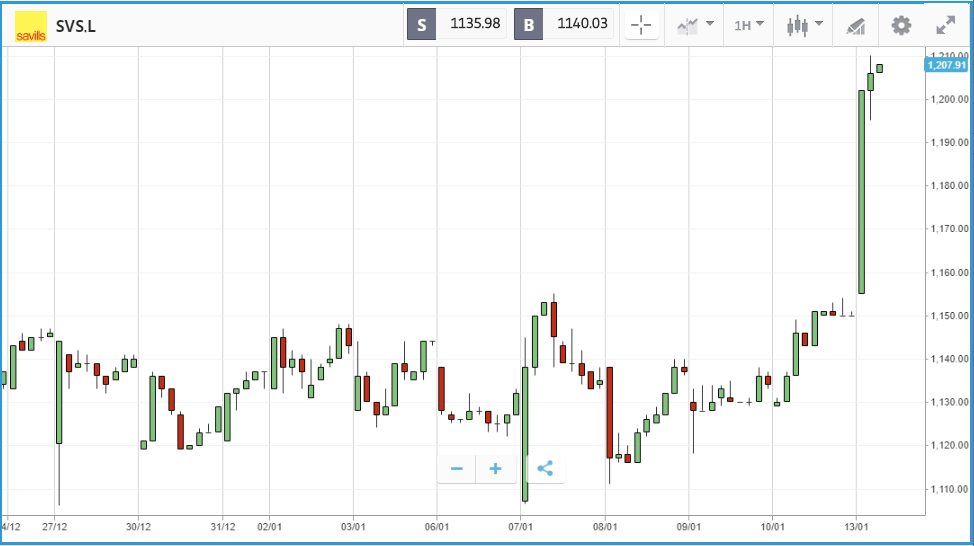Click the 1,160.00 price axis label
Screen dimensions: 974x546
949,273
